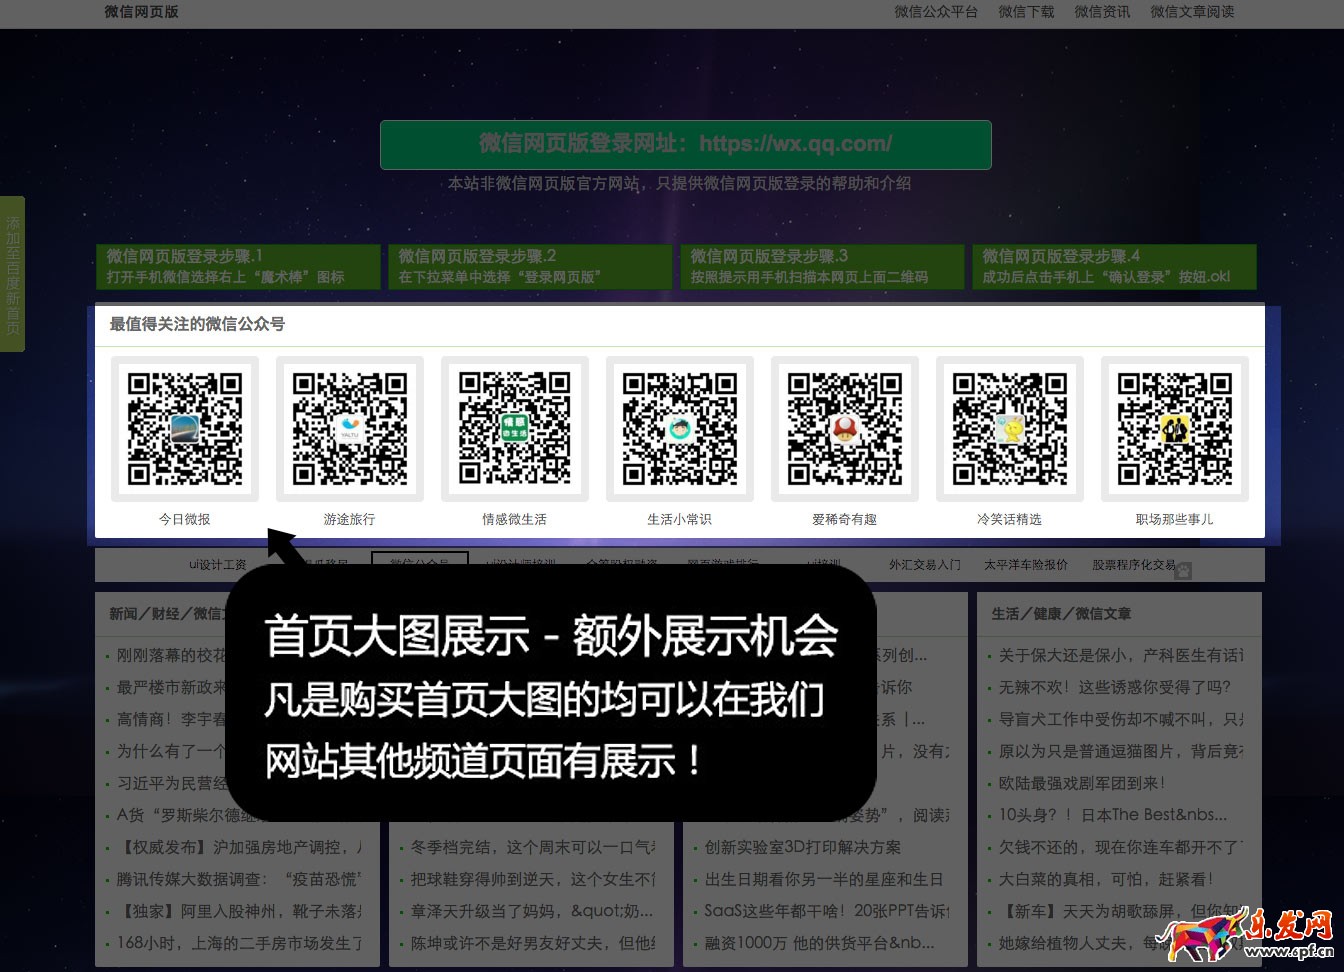The width and height of the screenshot is (1344, 972).
Task: Click the 今日微报 QR code
Action: point(185,429)
